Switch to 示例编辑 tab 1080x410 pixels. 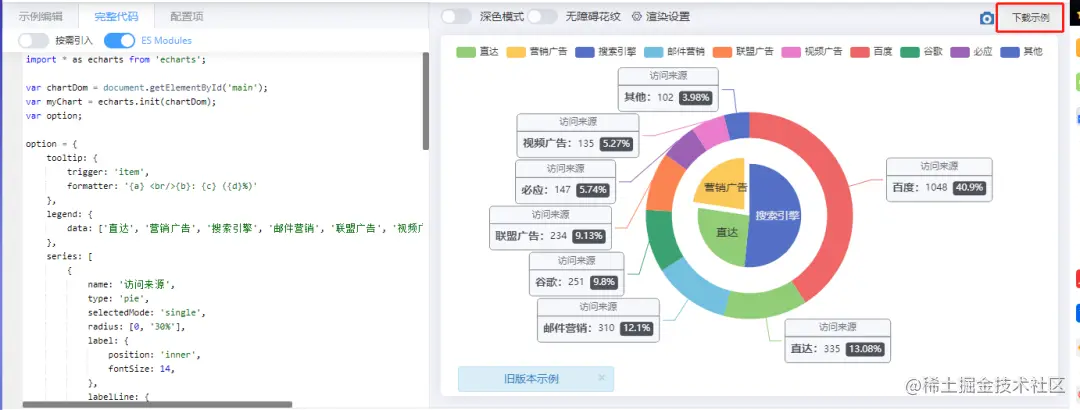point(39,17)
